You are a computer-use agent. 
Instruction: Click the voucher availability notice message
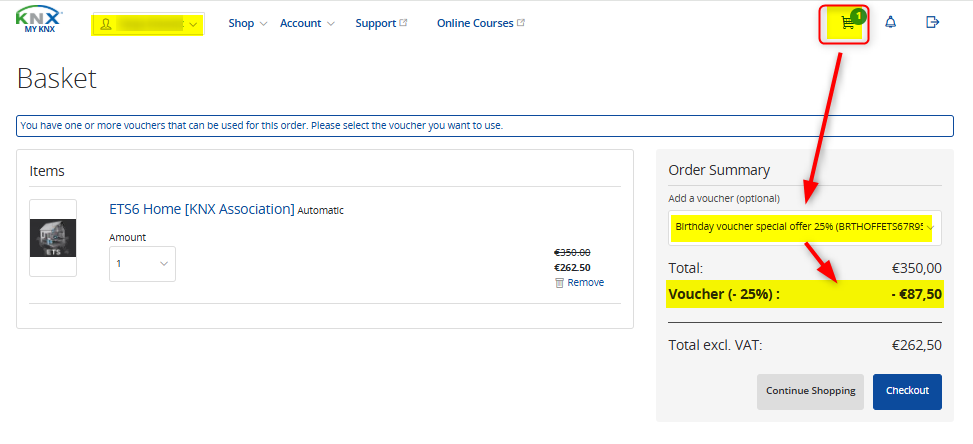coord(261,125)
